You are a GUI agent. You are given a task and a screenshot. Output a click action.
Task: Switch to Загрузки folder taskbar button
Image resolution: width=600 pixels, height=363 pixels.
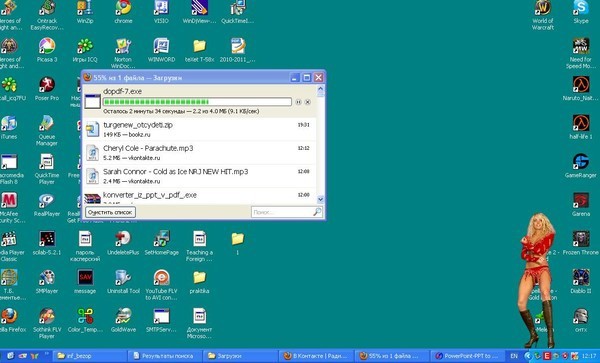240,356
